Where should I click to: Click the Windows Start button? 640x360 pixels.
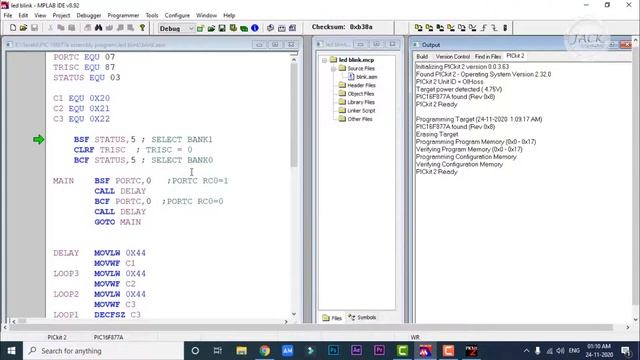coord(11,351)
